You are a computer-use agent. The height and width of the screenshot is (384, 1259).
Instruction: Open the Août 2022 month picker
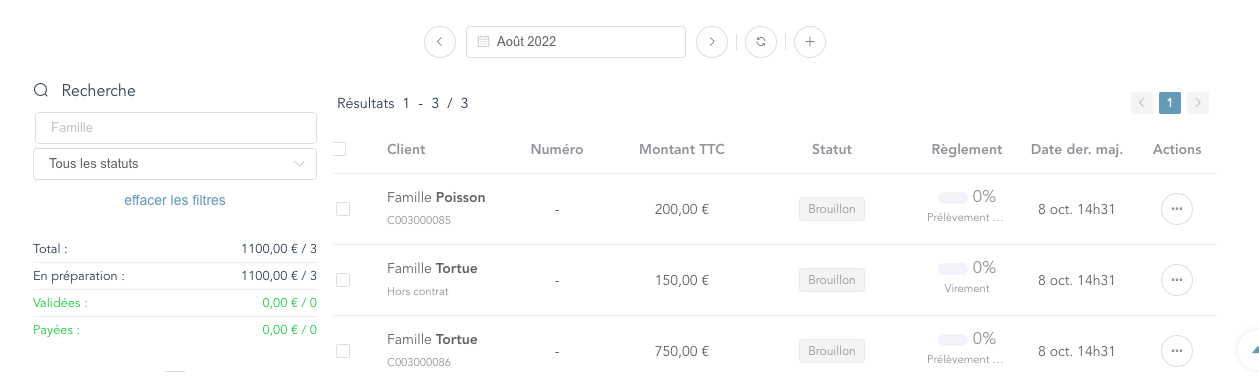pyautogui.click(x=576, y=42)
